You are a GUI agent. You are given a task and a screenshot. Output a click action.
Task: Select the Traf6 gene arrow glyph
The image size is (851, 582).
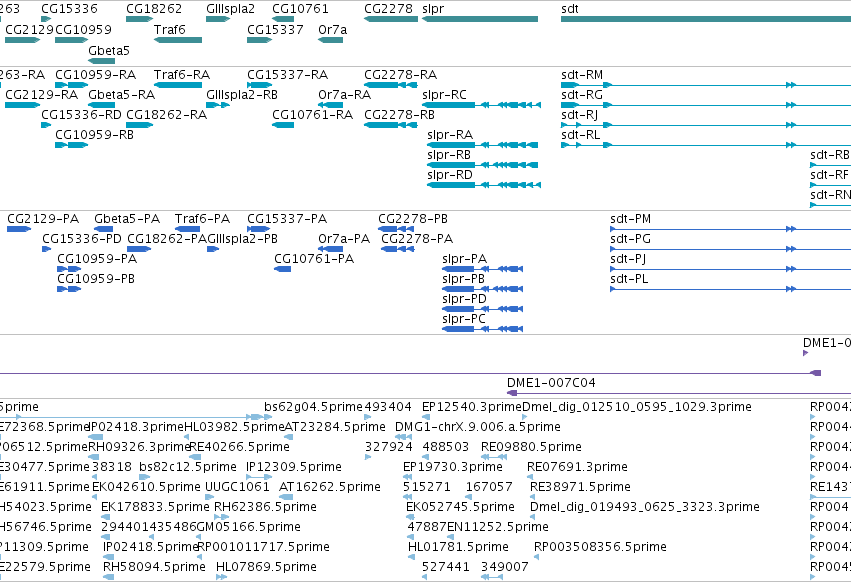(178, 40)
